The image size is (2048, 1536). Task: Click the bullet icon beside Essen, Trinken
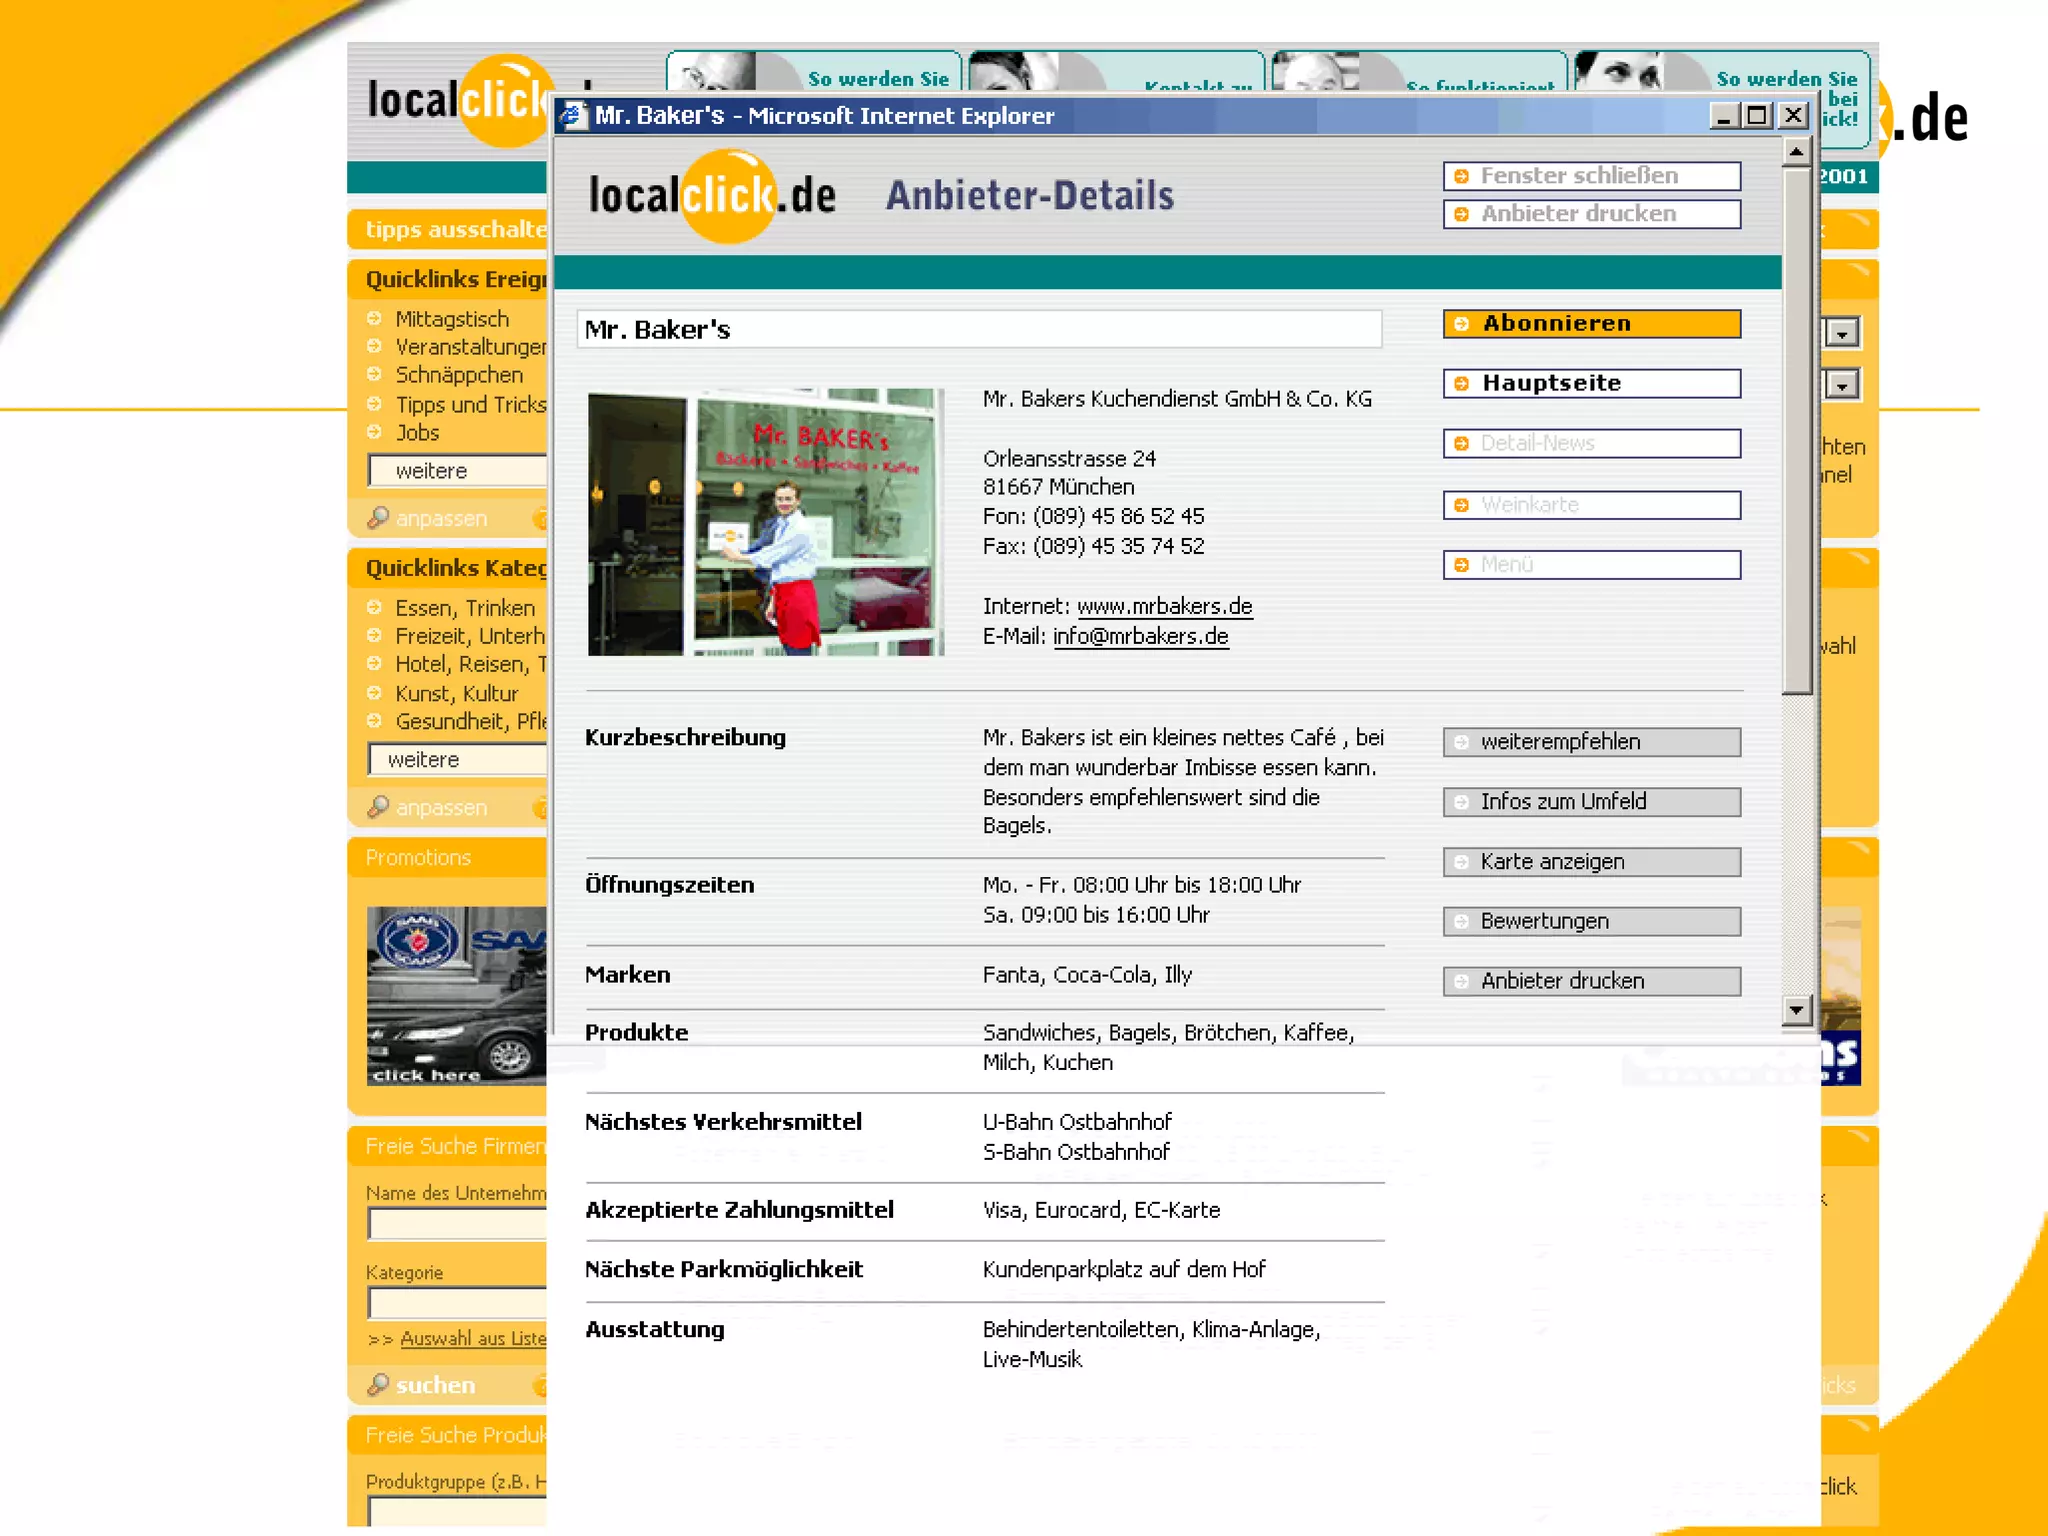click(375, 607)
